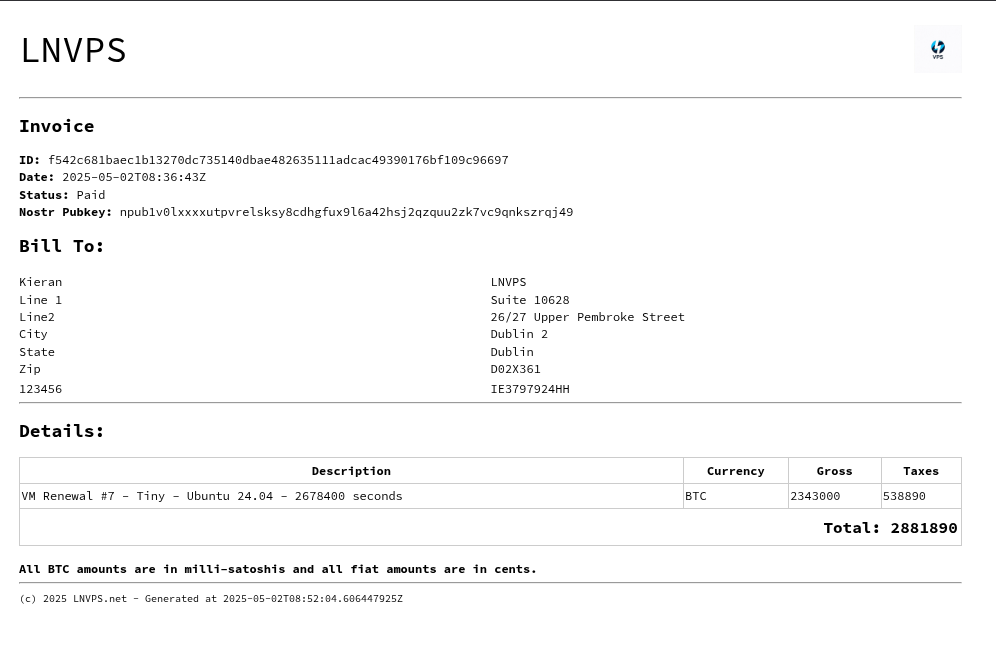Click the Dublin 2 address line

point(519,334)
